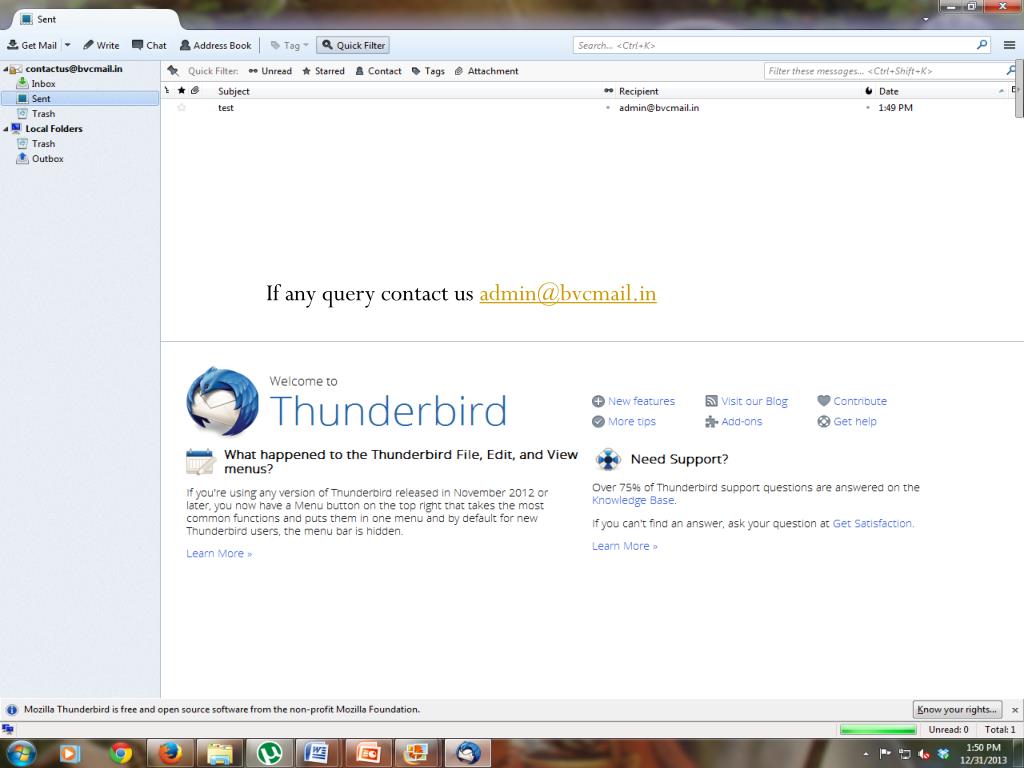Screen dimensions: 1024x768
Task: Select Local Folders
Action: tap(54, 129)
